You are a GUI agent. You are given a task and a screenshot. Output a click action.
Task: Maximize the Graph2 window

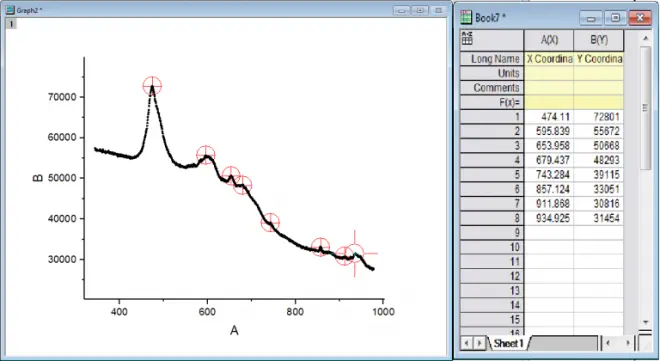(x=420, y=11)
